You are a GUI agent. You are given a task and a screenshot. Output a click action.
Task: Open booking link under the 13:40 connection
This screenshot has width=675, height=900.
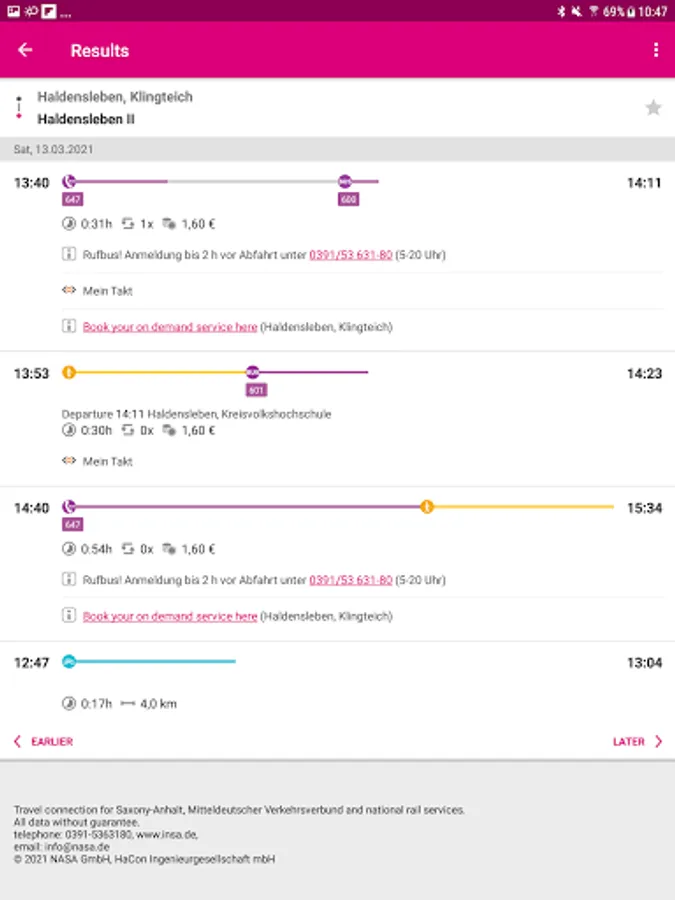pyautogui.click(x=170, y=327)
